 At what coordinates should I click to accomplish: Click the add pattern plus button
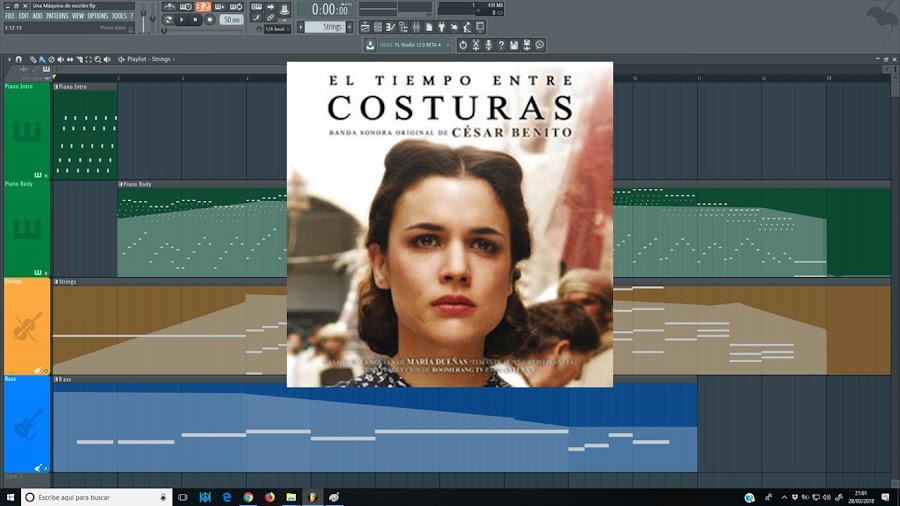pos(350,27)
